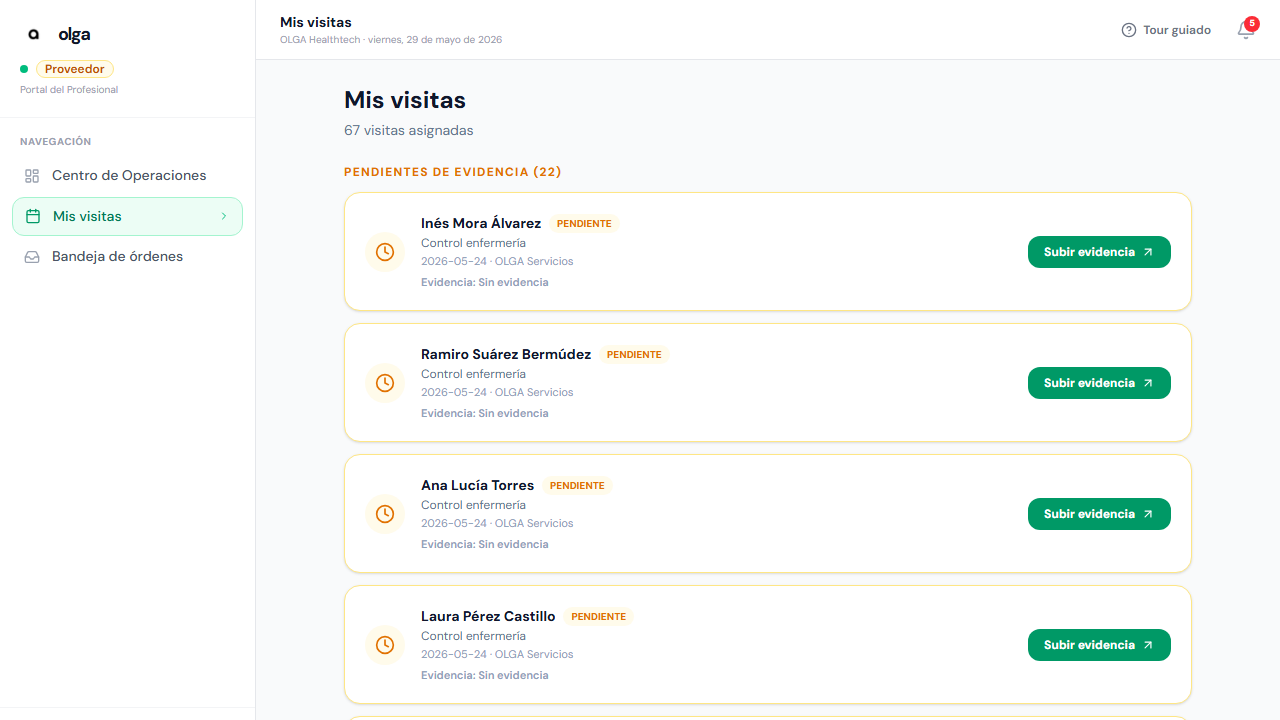Click PENDIENTE badge on Laura Pérez Castillo
This screenshot has width=1280, height=720.
(x=598, y=617)
